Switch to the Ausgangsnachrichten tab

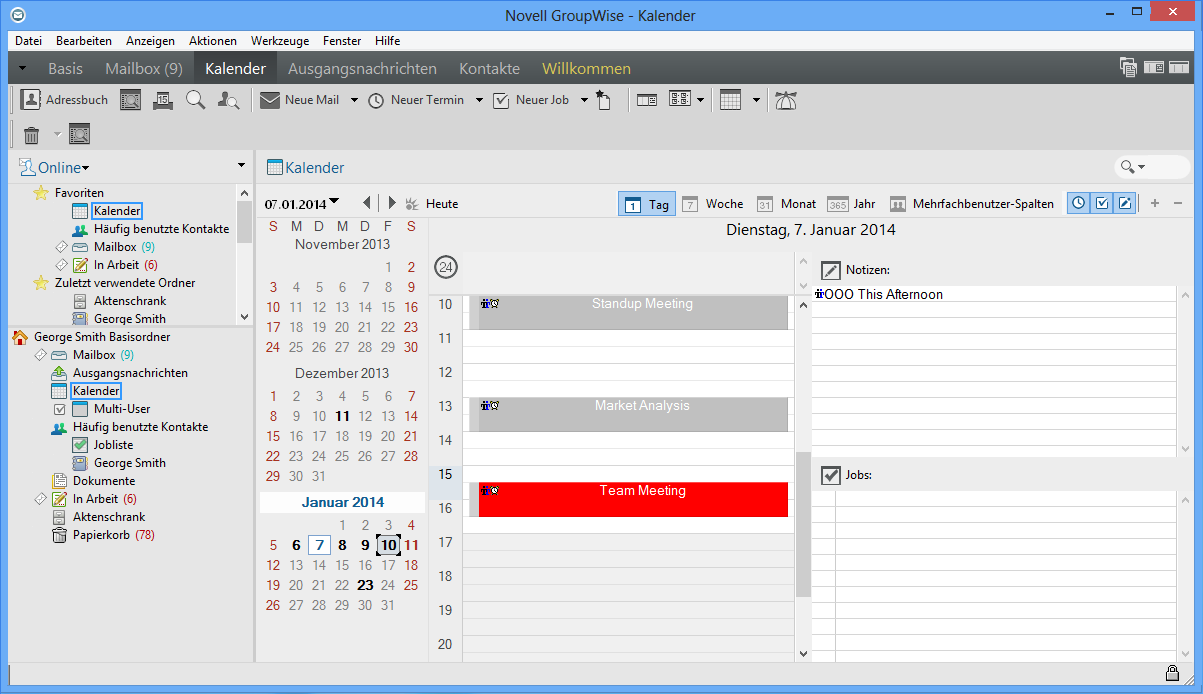coord(362,69)
